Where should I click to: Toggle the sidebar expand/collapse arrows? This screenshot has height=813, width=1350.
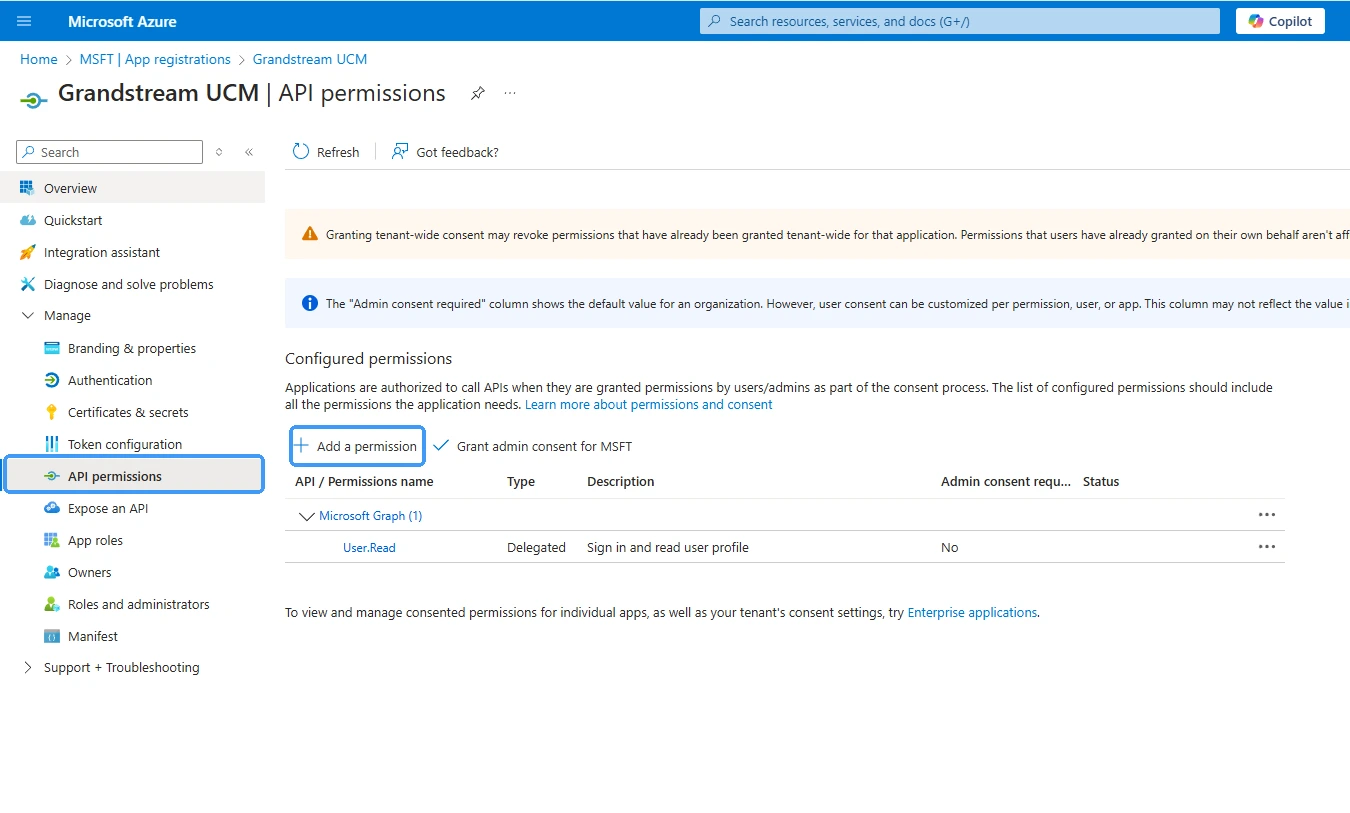coord(220,152)
